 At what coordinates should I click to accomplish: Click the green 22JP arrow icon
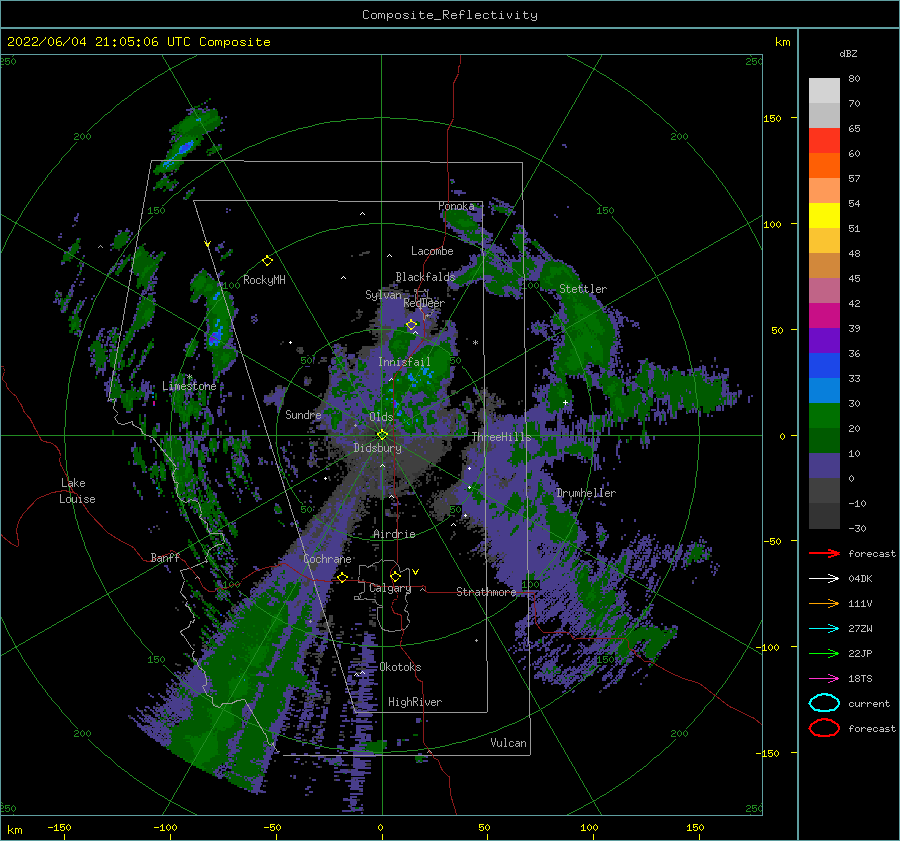(x=824, y=653)
